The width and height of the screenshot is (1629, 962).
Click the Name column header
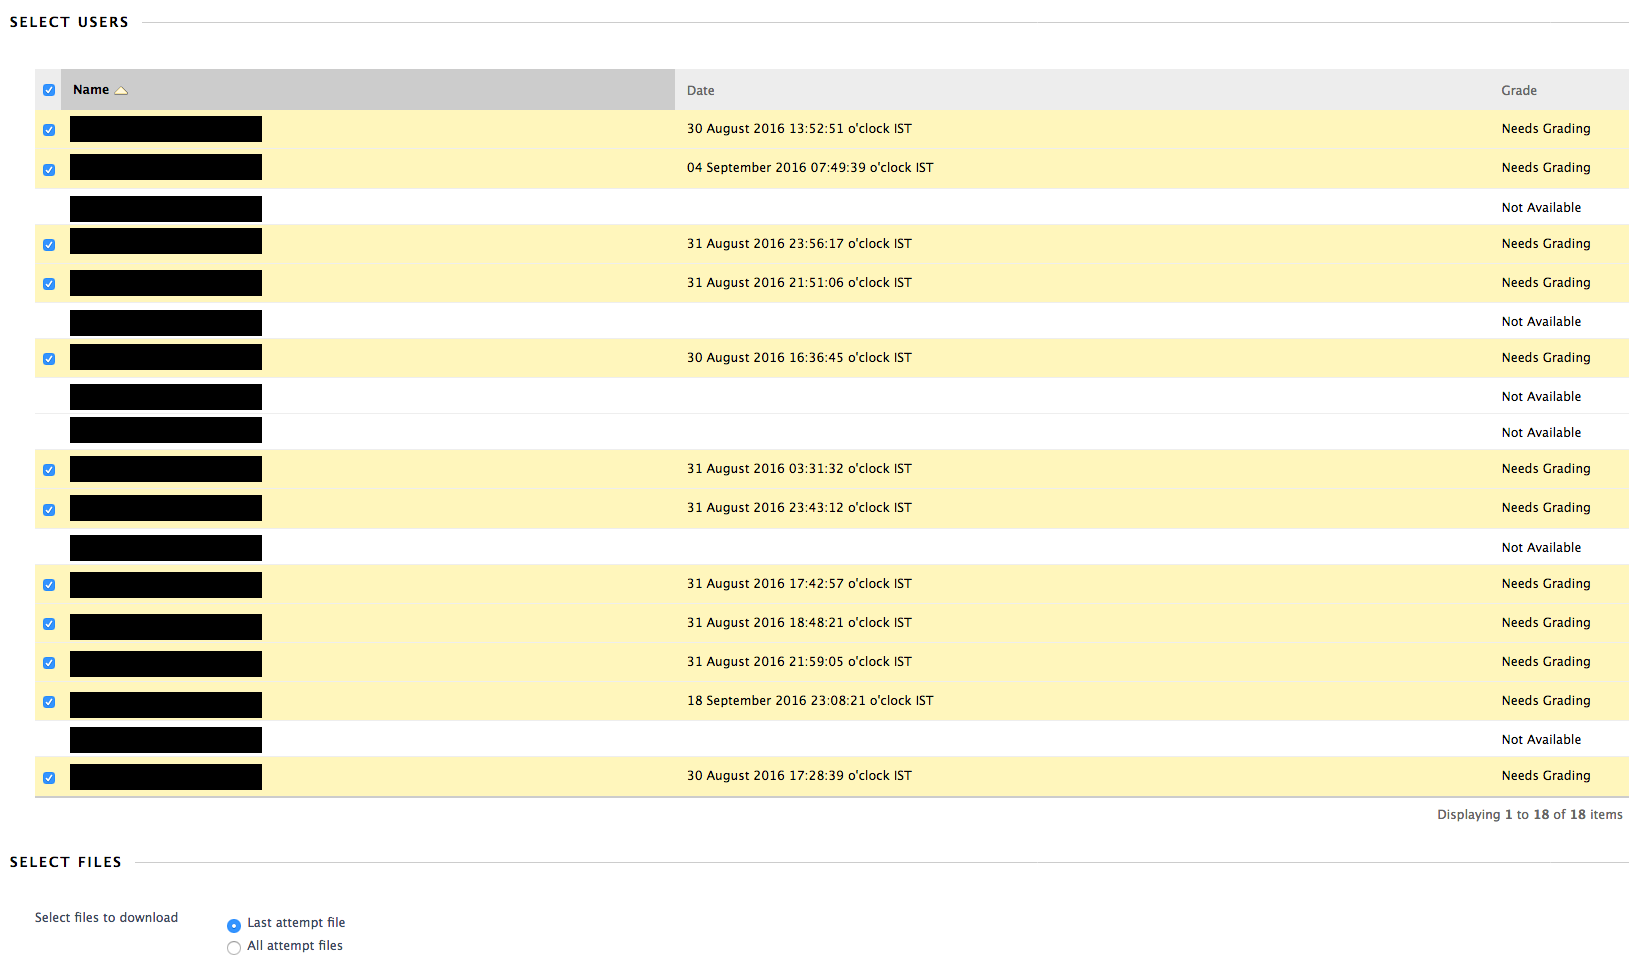point(91,90)
